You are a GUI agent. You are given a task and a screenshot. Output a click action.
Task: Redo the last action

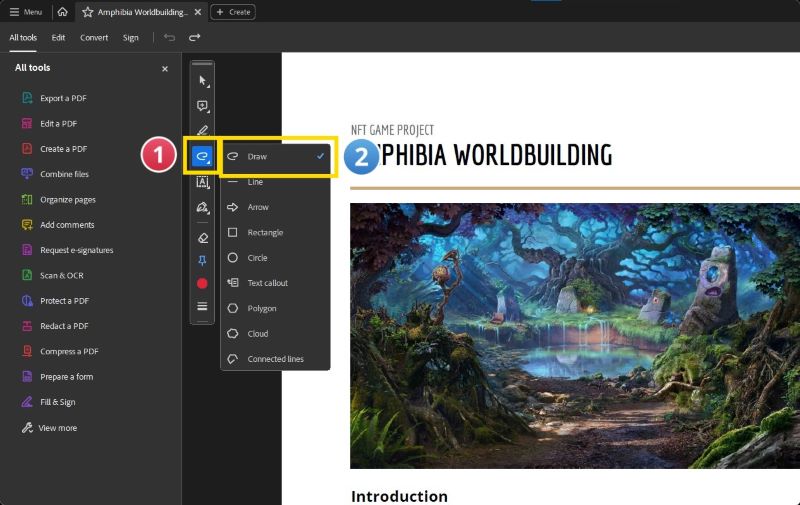click(194, 37)
